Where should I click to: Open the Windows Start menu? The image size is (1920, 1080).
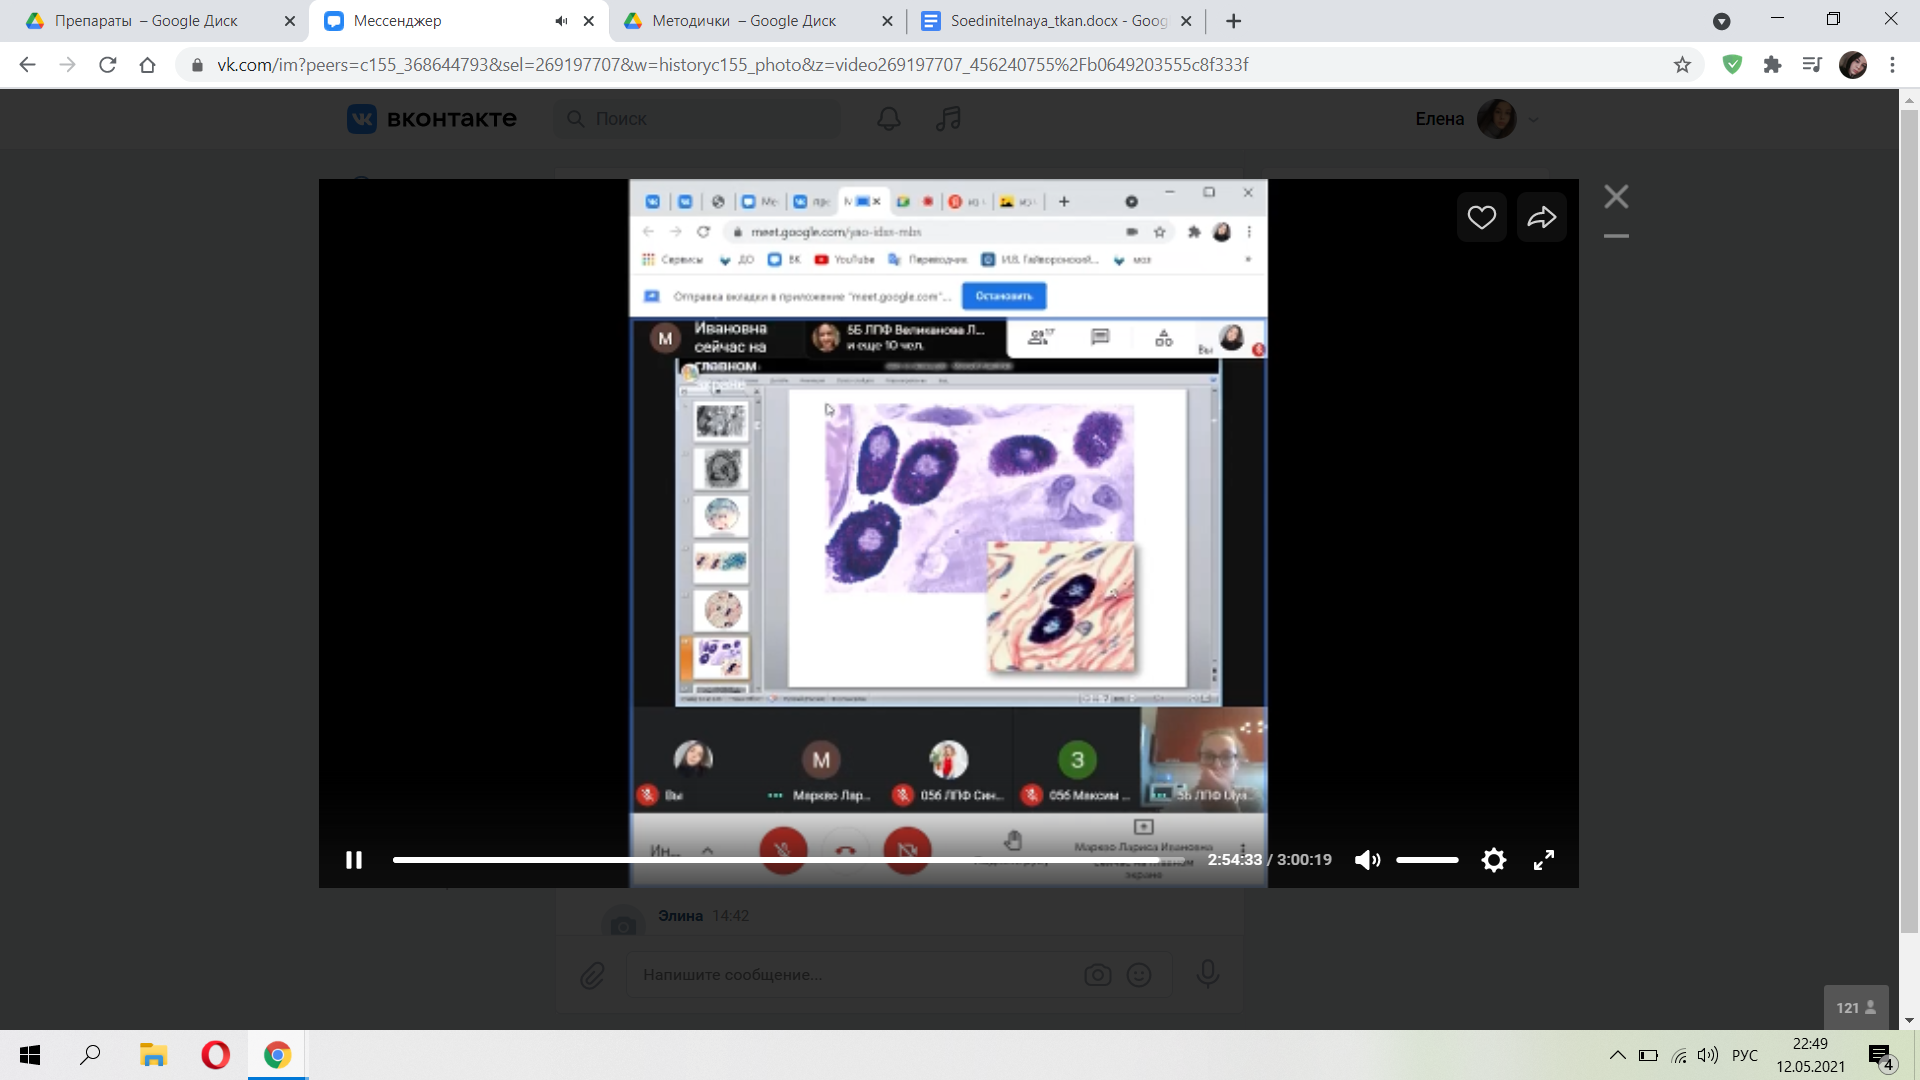[x=30, y=1055]
